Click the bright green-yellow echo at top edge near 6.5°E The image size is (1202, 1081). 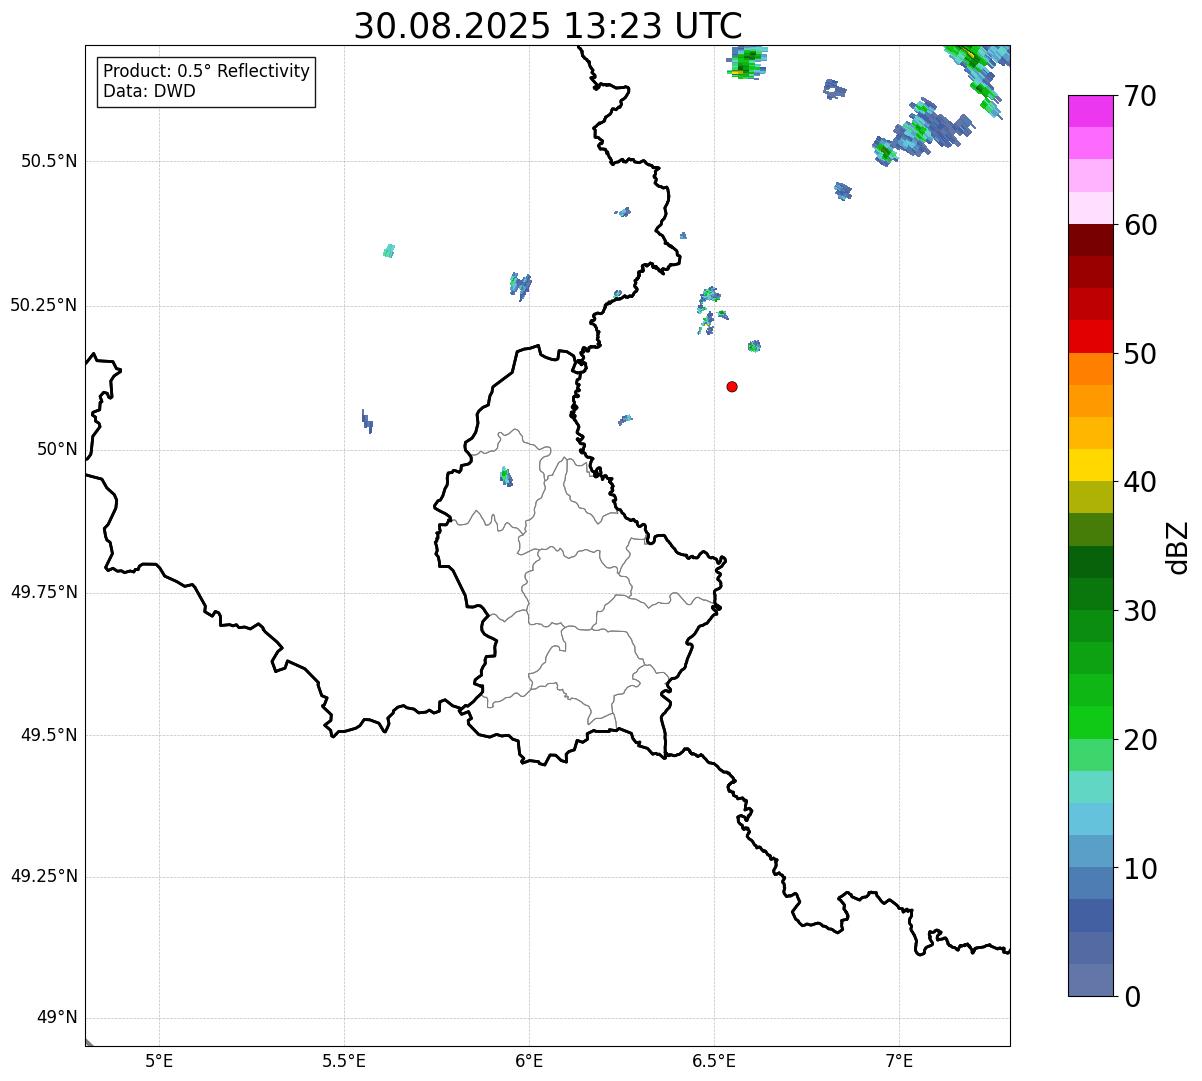(745, 63)
